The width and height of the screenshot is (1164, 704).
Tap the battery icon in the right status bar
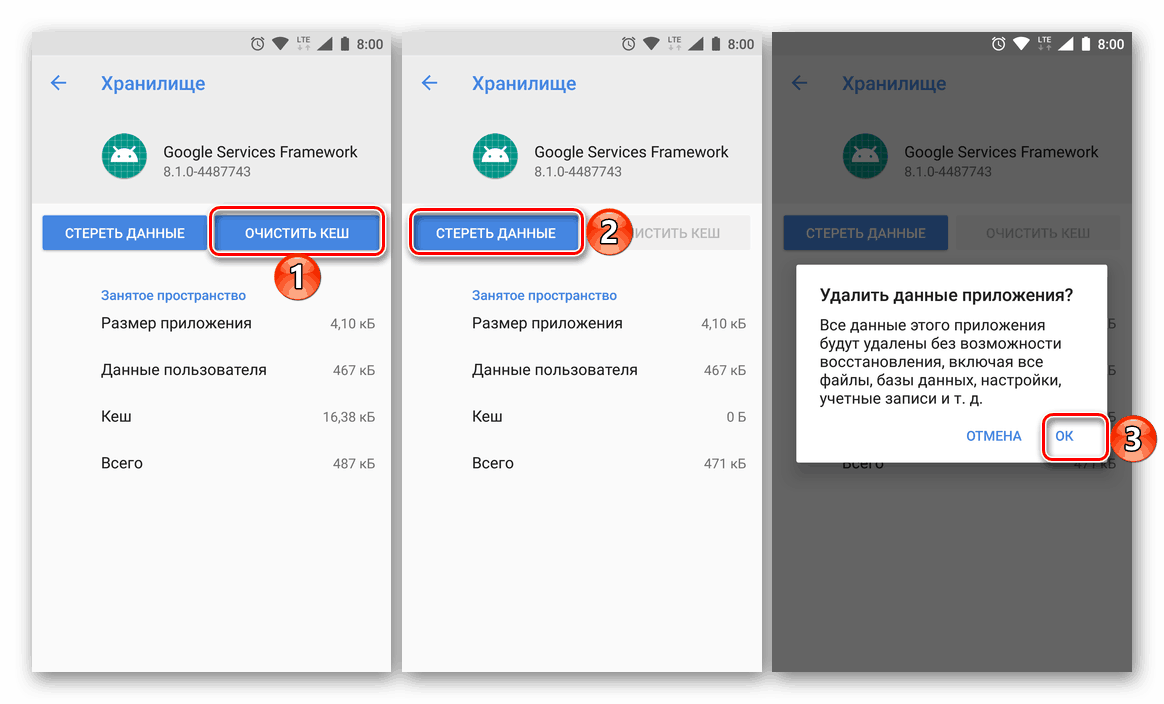click(x=1085, y=44)
